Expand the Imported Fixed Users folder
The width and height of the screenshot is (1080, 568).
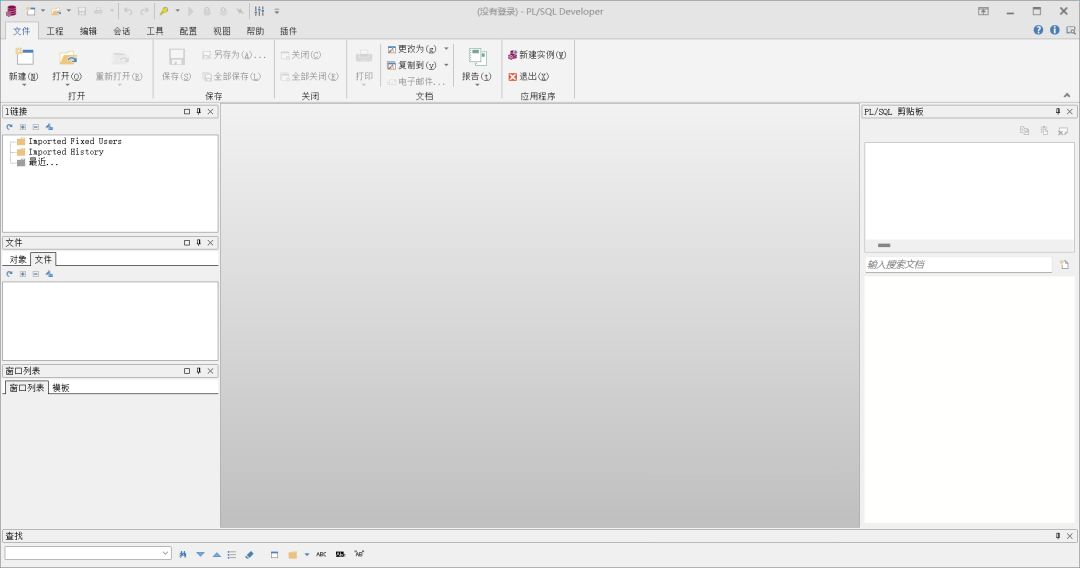[21, 141]
